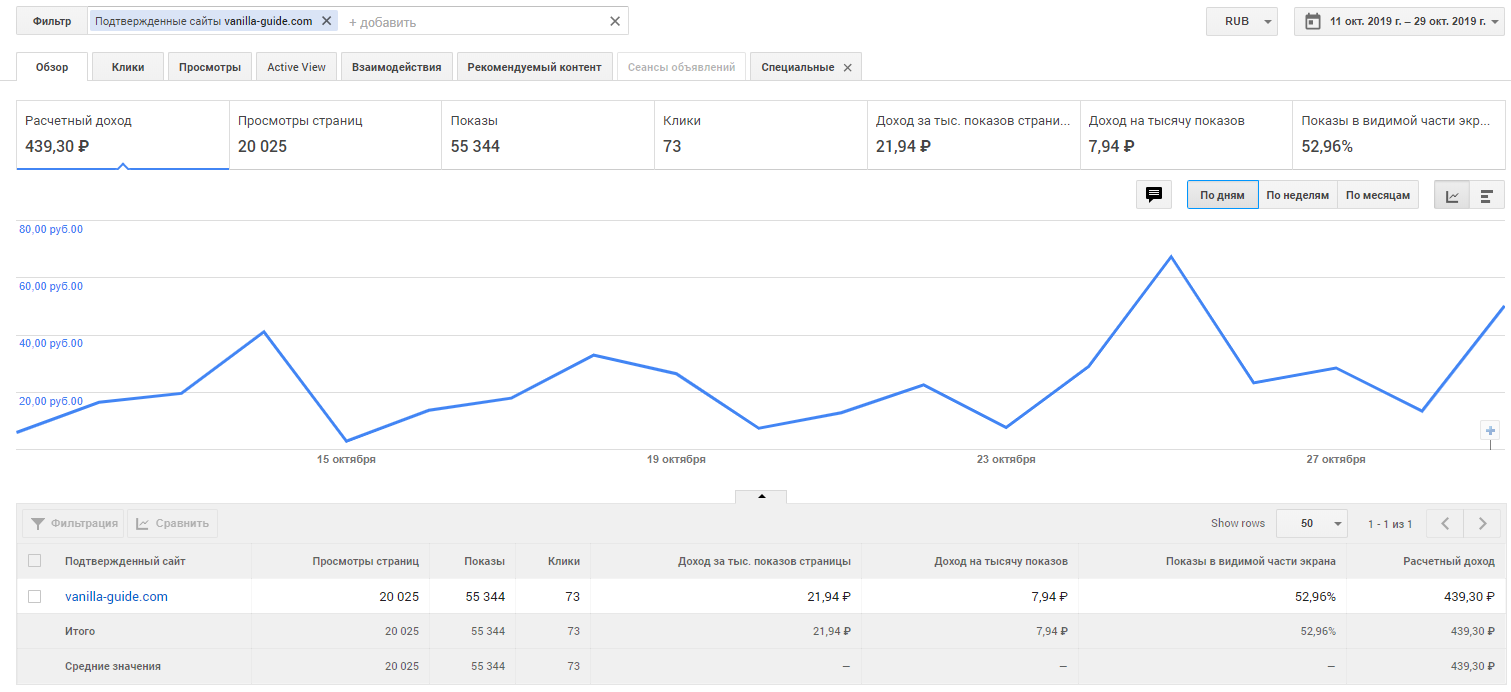Viewport: 1511px width, 692px height.
Task: Click the plus icon on the chart
Action: 1490,430
